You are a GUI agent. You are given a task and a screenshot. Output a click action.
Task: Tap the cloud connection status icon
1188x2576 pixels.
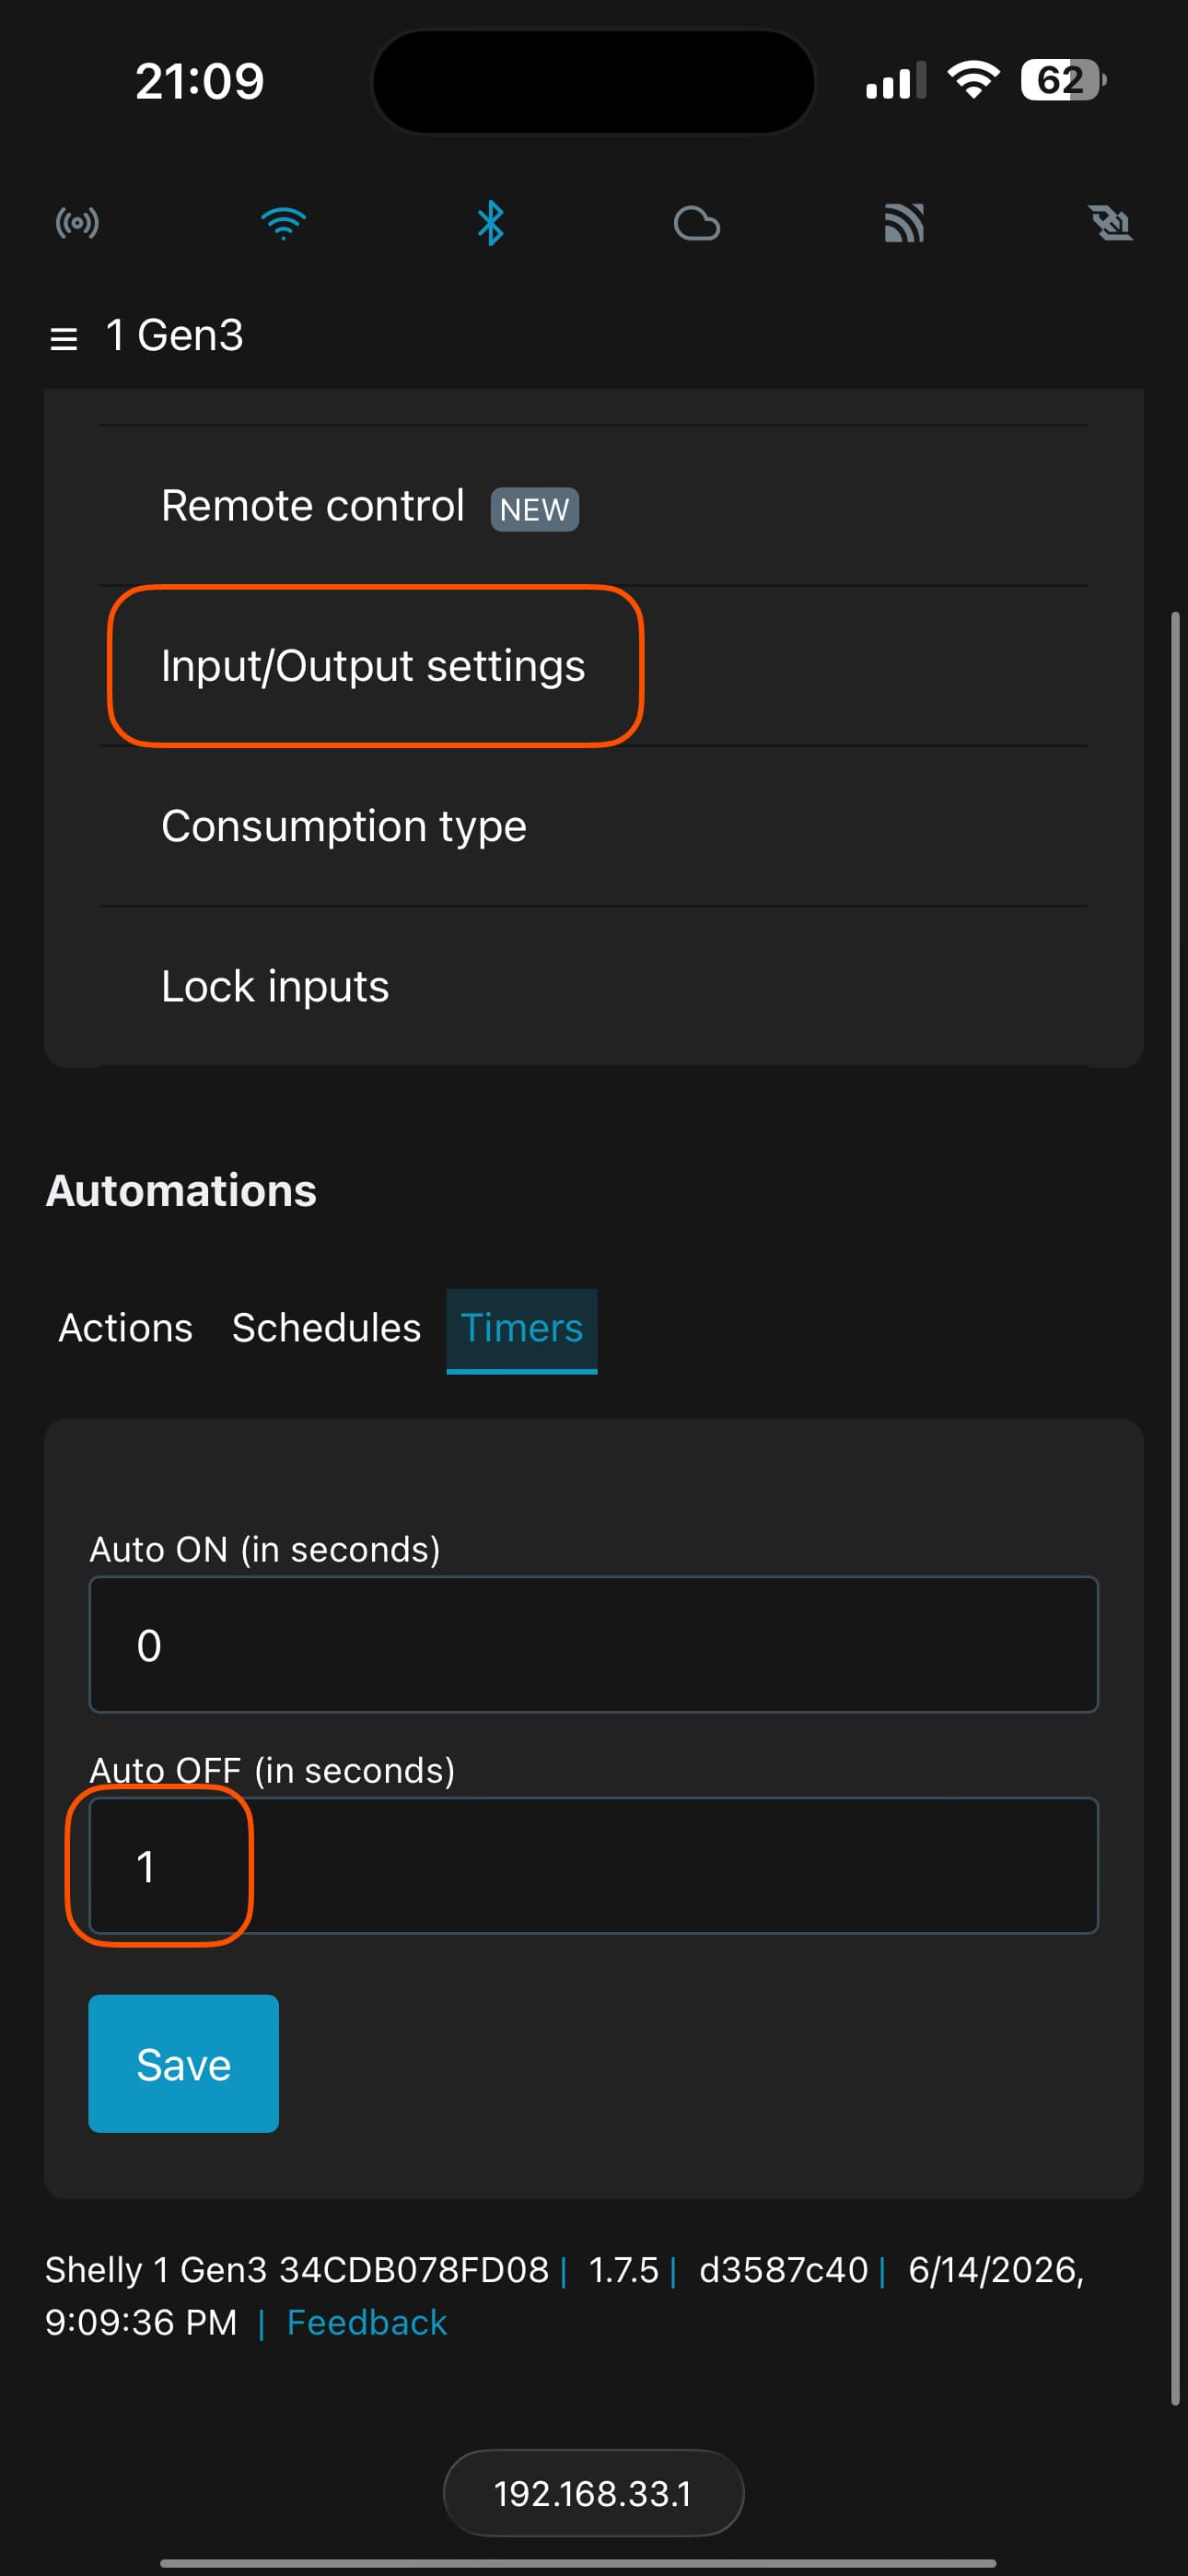[697, 223]
